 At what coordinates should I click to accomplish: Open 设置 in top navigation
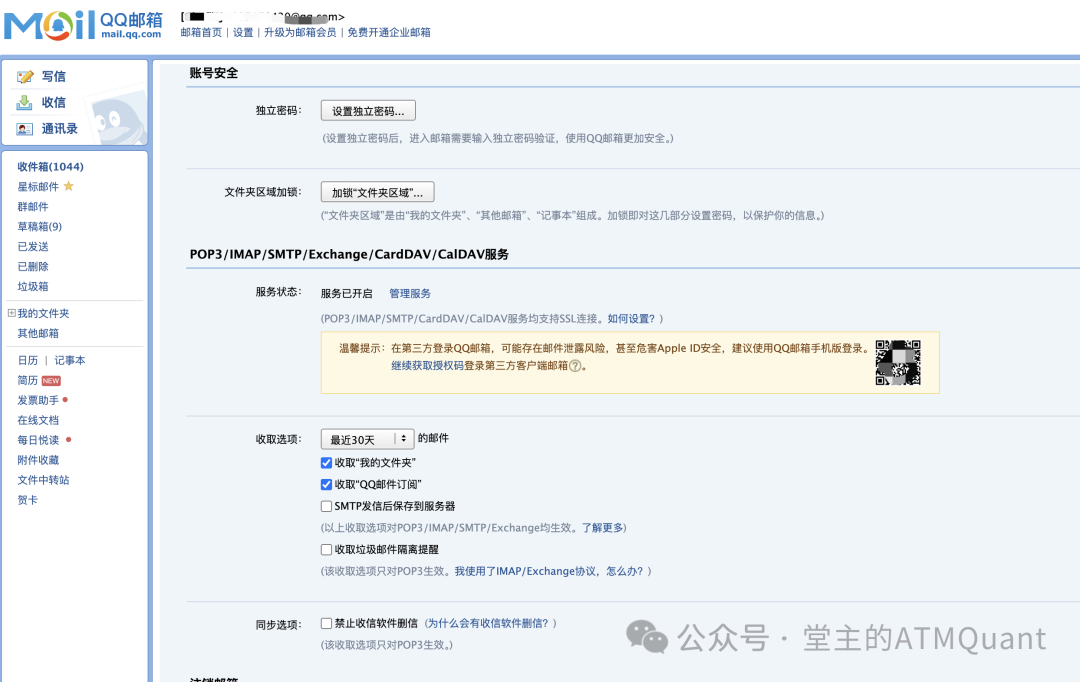click(243, 32)
